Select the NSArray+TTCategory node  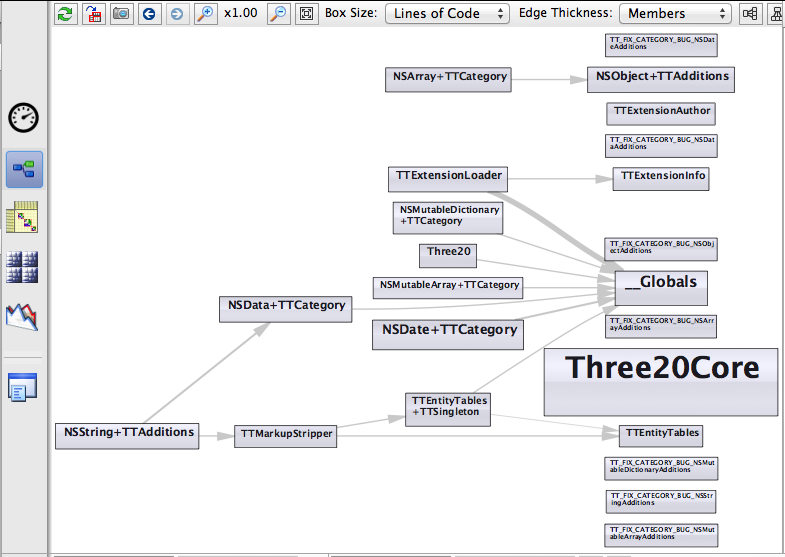448,80
